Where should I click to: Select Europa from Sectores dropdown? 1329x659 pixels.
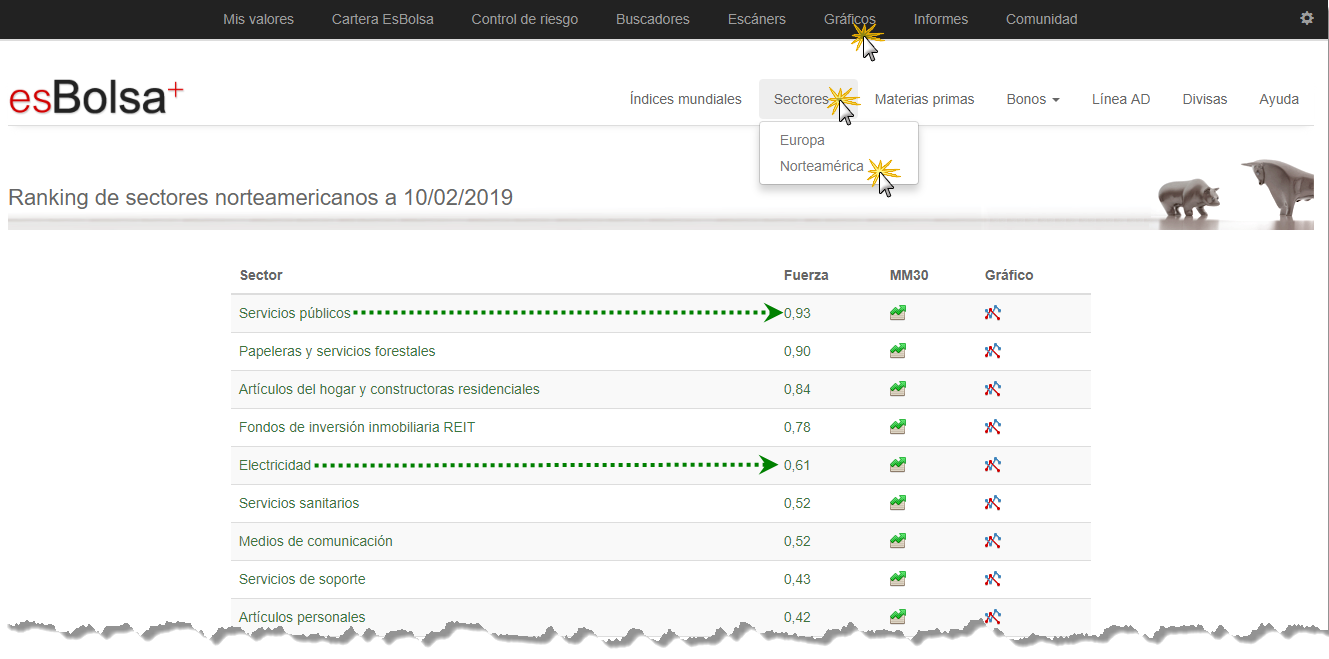click(802, 140)
